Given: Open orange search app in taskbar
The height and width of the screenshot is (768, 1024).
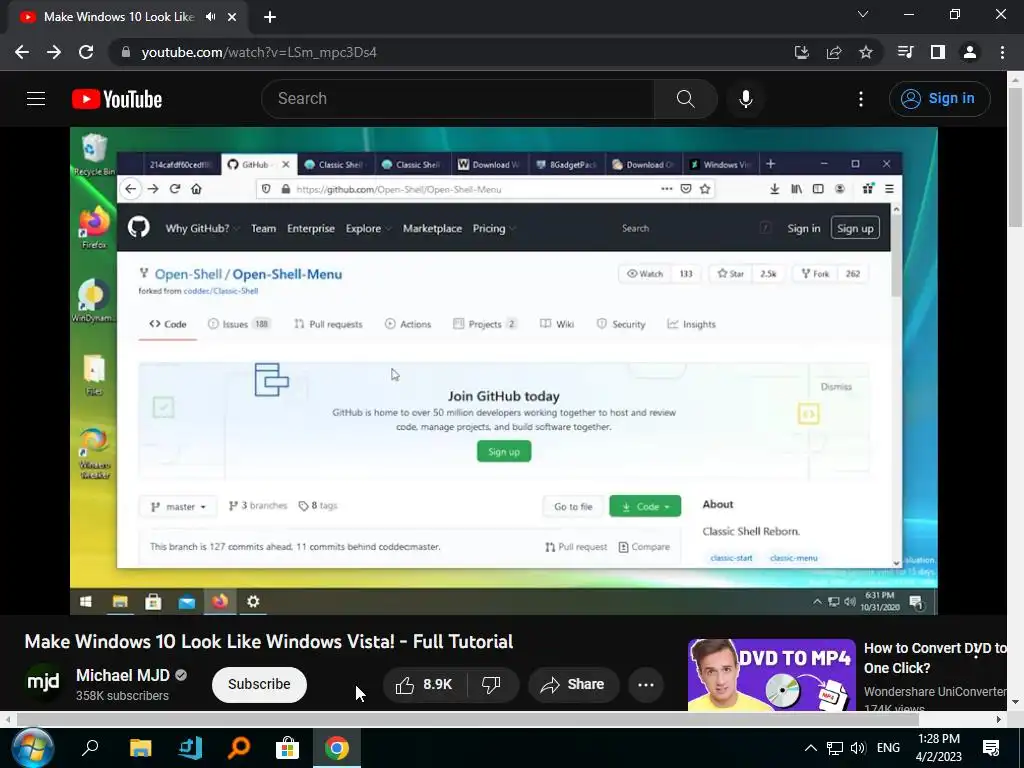Looking at the screenshot, I should click(x=238, y=748).
